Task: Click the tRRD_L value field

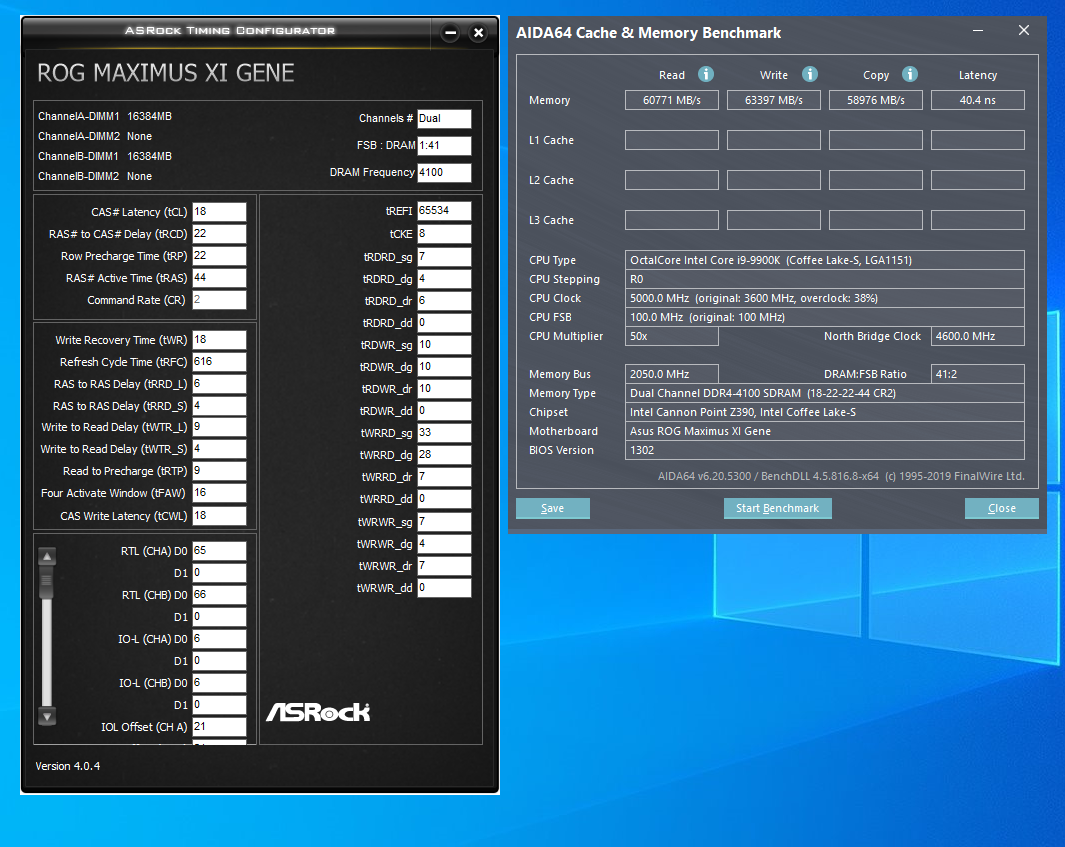Action: (219, 384)
